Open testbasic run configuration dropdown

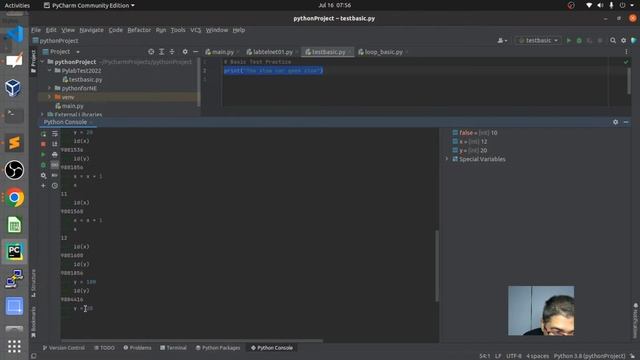pos(538,40)
